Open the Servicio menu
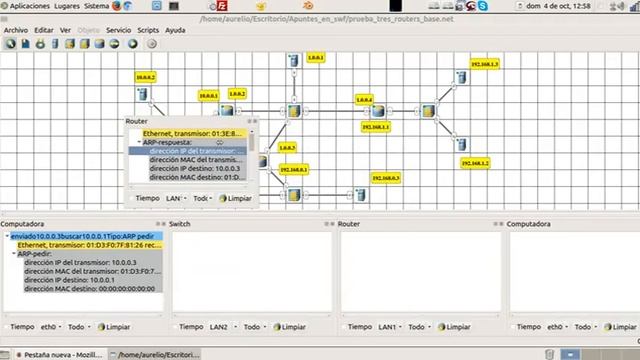This screenshot has height=360, width=640. coord(118,30)
